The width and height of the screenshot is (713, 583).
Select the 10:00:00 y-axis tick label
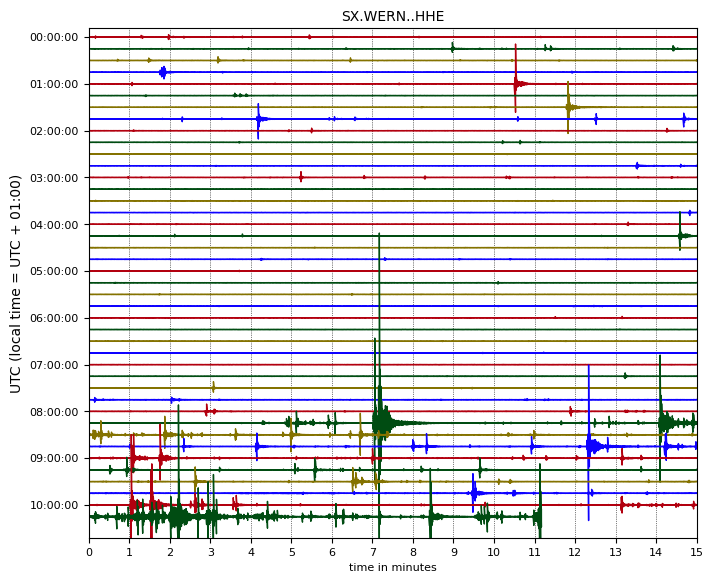(54, 505)
